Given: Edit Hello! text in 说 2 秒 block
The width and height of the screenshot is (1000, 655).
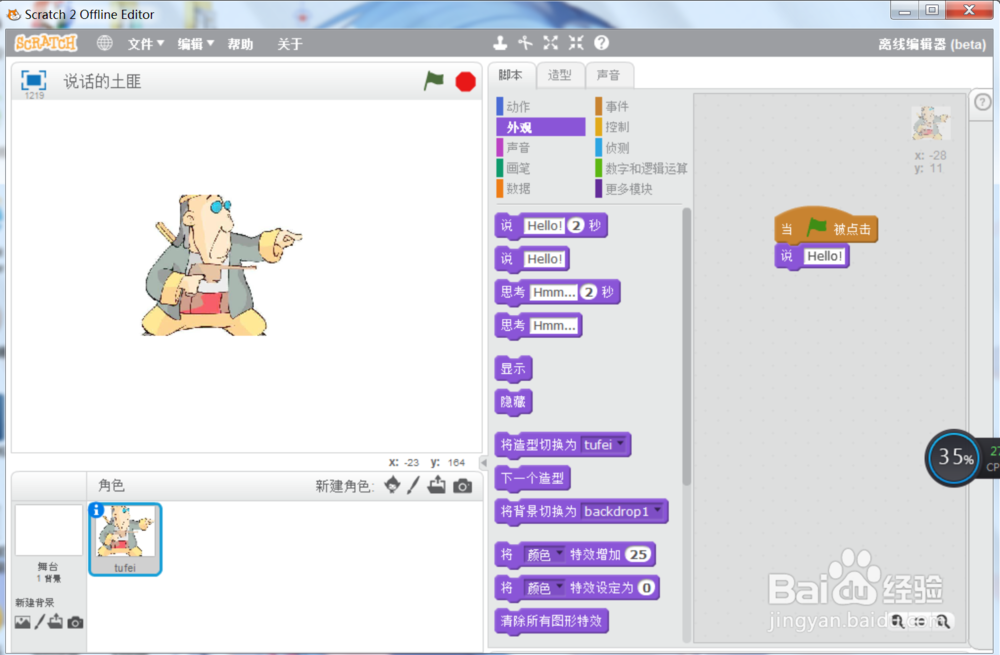Looking at the screenshot, I should pos(544,225).
